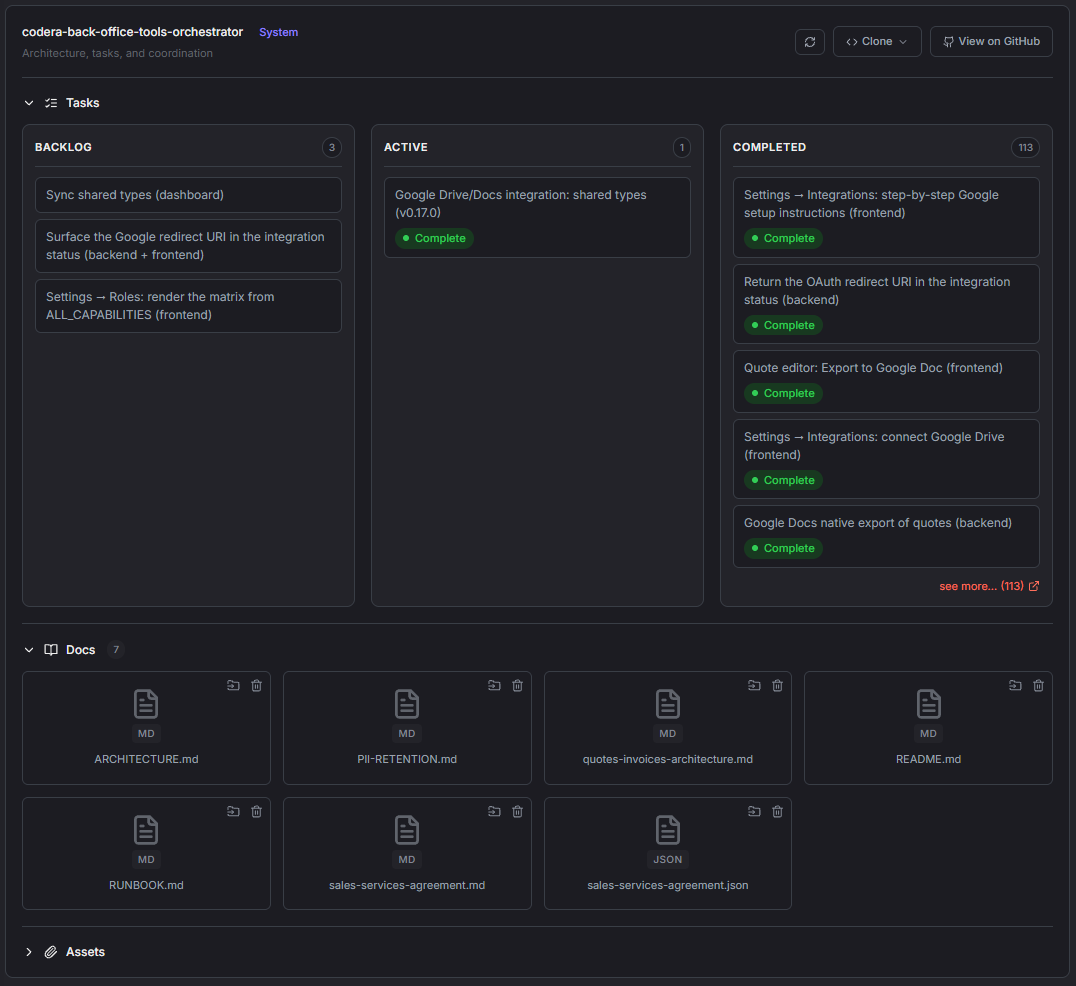Click the Docs book icon
This screenshot has height=986, width=1076.
(51, 650)
